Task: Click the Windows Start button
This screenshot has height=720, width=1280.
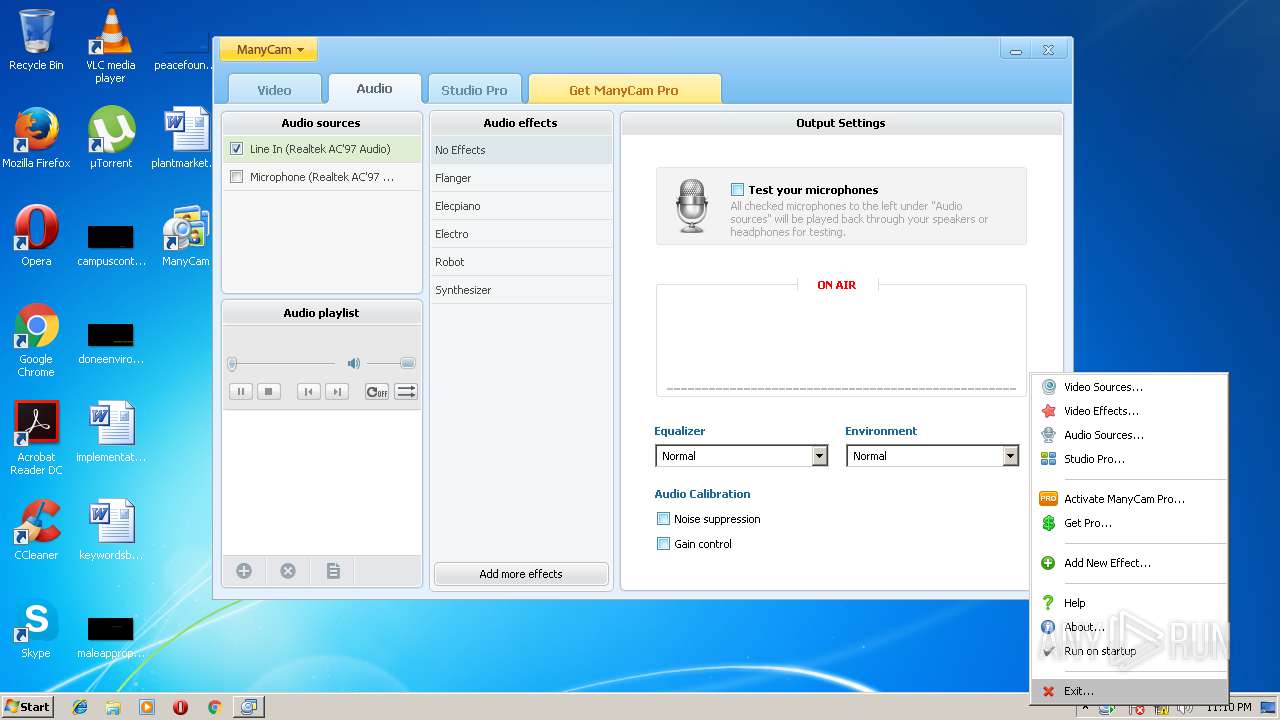Action: [x=28, y=707]
